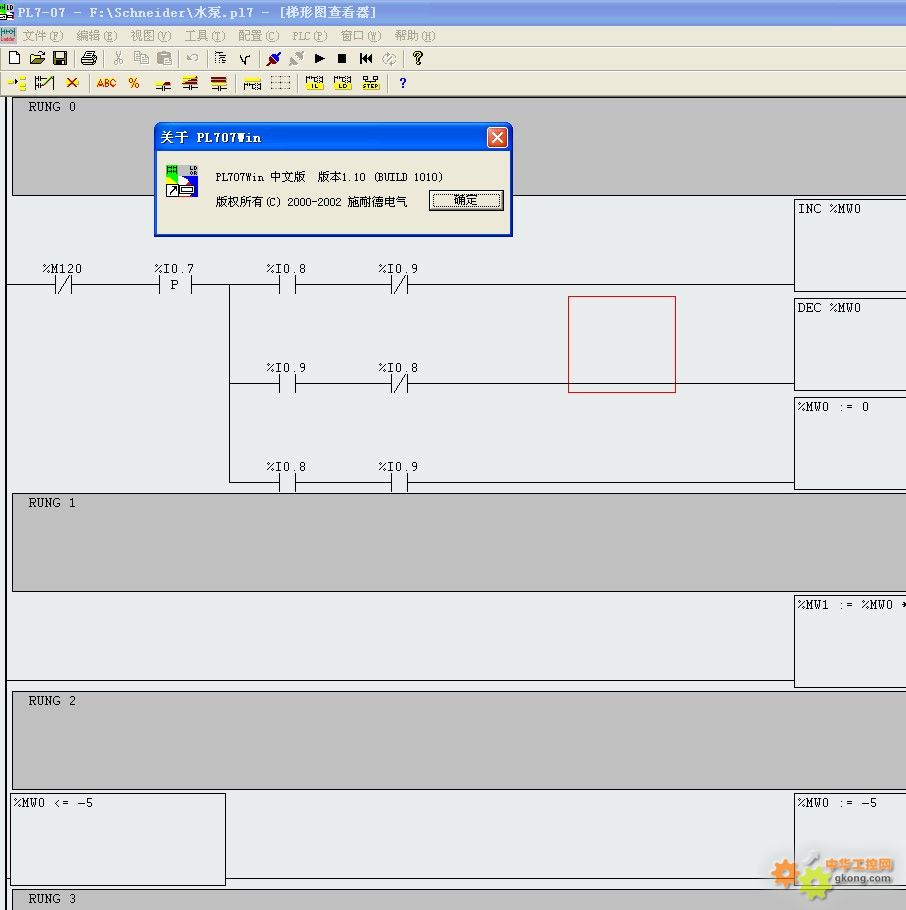Open the 视图(V) menu
The height and width of the screenshot is (910, 906).
[151, 36]
